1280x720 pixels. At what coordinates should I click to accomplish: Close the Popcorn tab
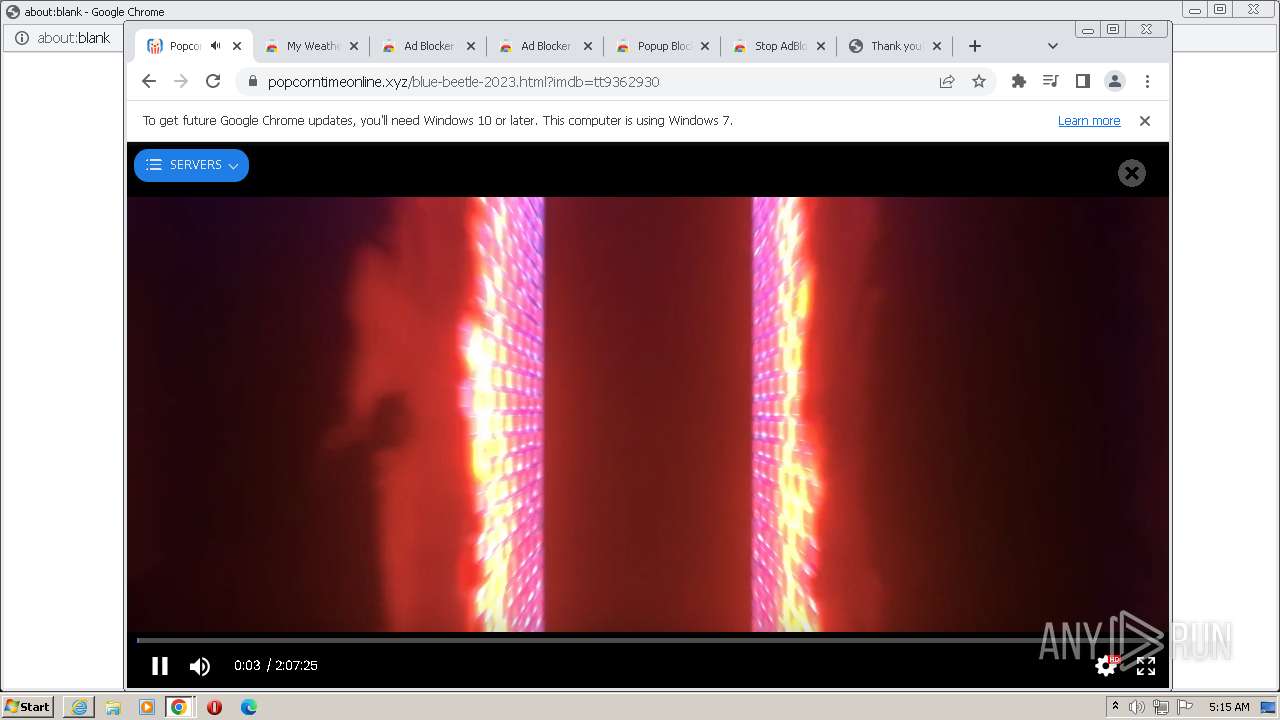(237, 46)
